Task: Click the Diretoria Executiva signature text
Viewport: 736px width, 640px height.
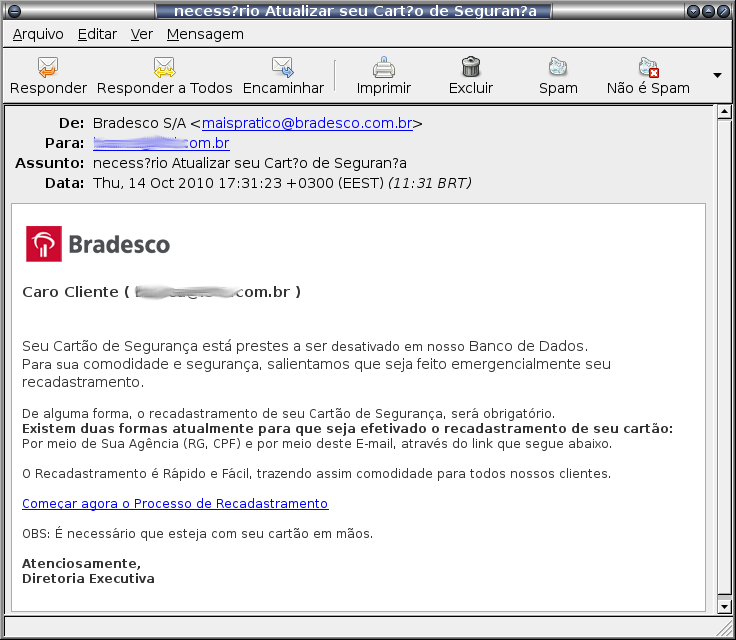Action: click(88, 578)
